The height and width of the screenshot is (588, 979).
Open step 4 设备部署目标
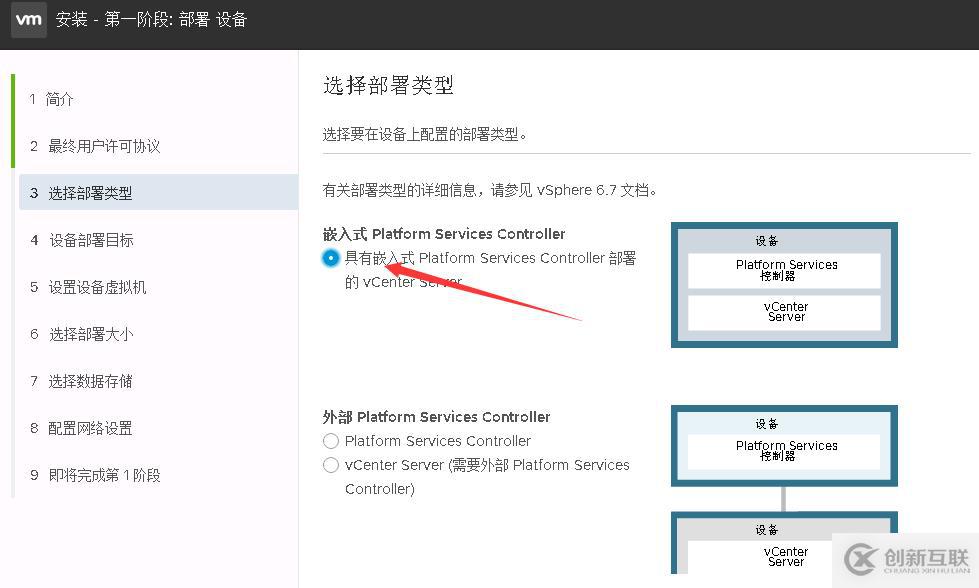pyautogui.click(x=90, y=240)
